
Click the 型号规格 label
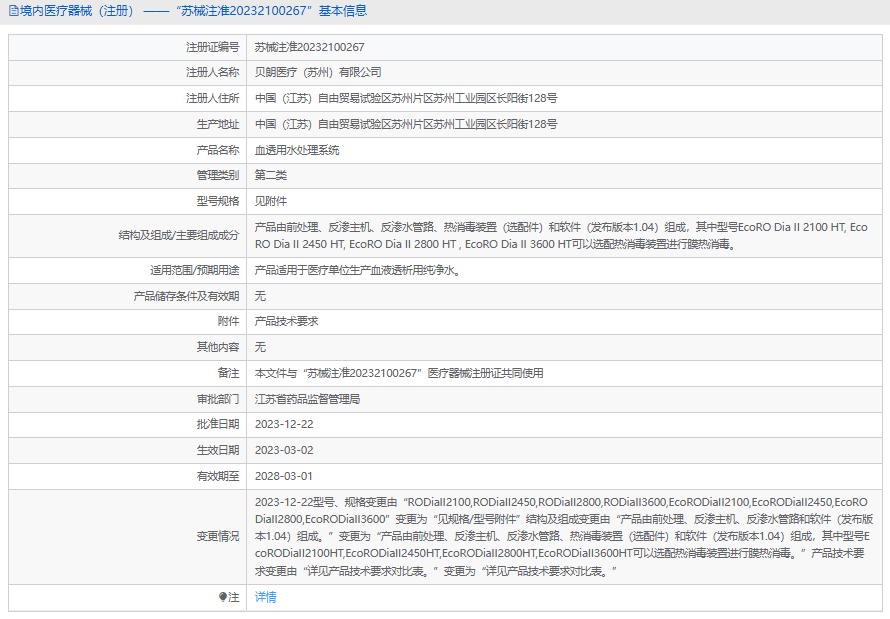pyautogui.click(x=218, y=201)
